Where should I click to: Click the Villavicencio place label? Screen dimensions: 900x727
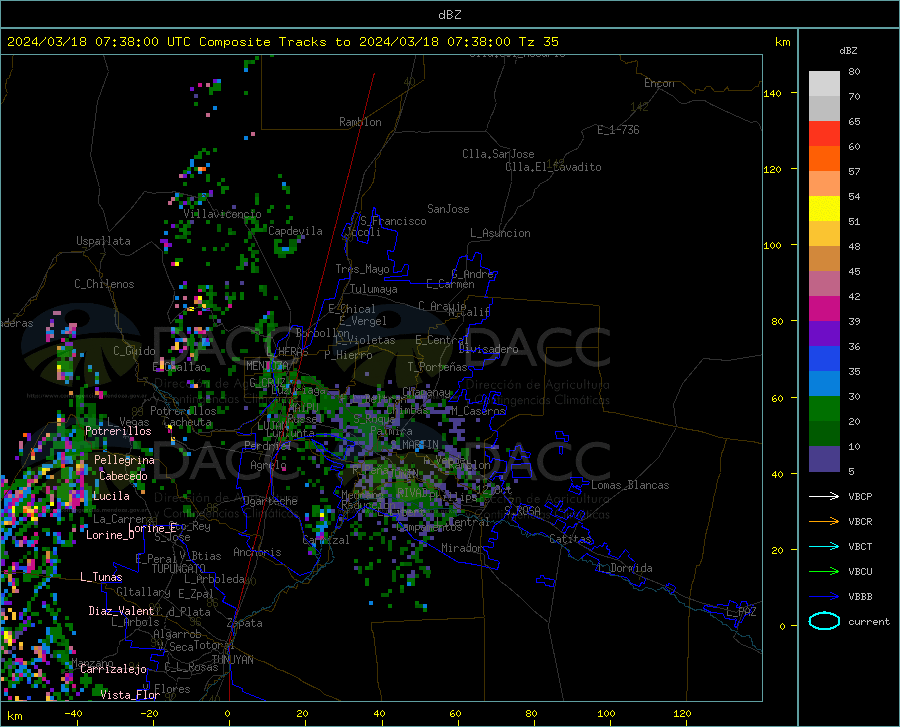[222, 214]
